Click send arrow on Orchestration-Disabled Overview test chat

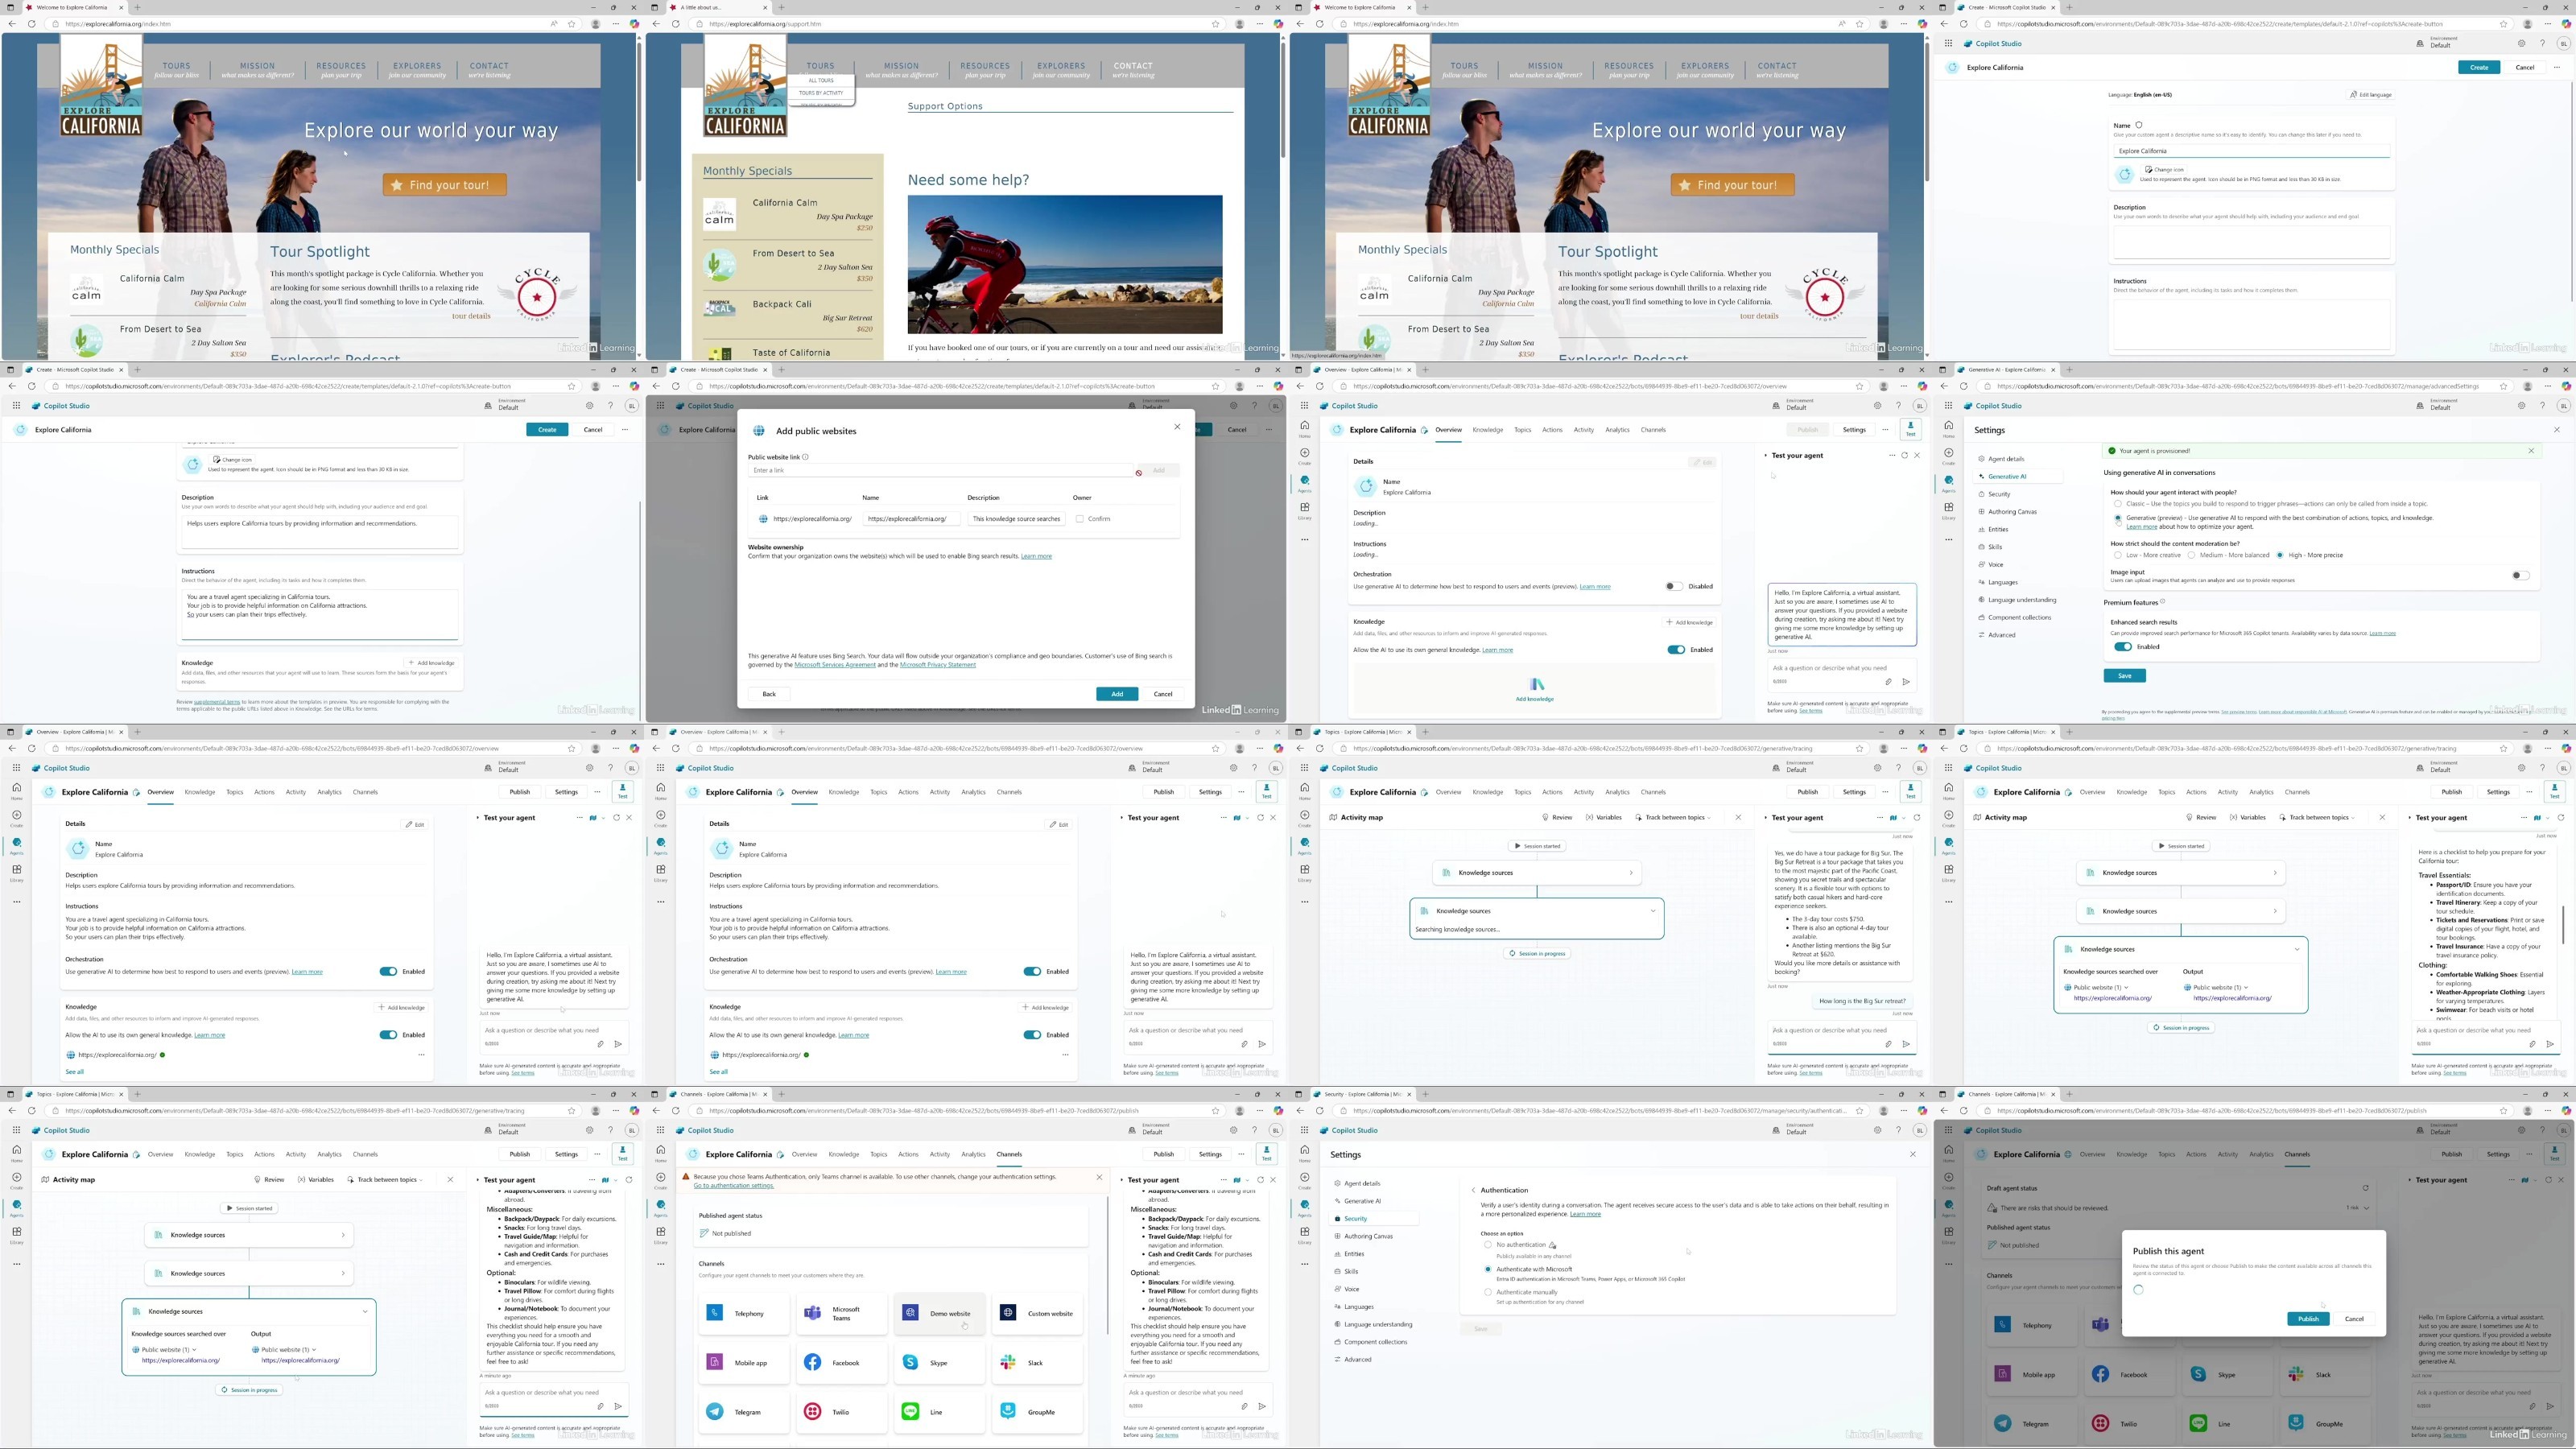pos(1906,682)
